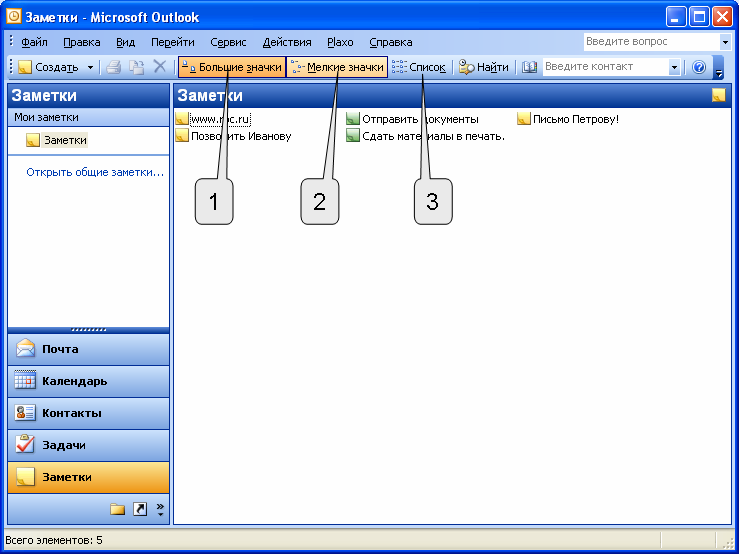The height and width of the screenshot is (554, 739).
Task: Open the Вид menu
Action: click(125, 42)
